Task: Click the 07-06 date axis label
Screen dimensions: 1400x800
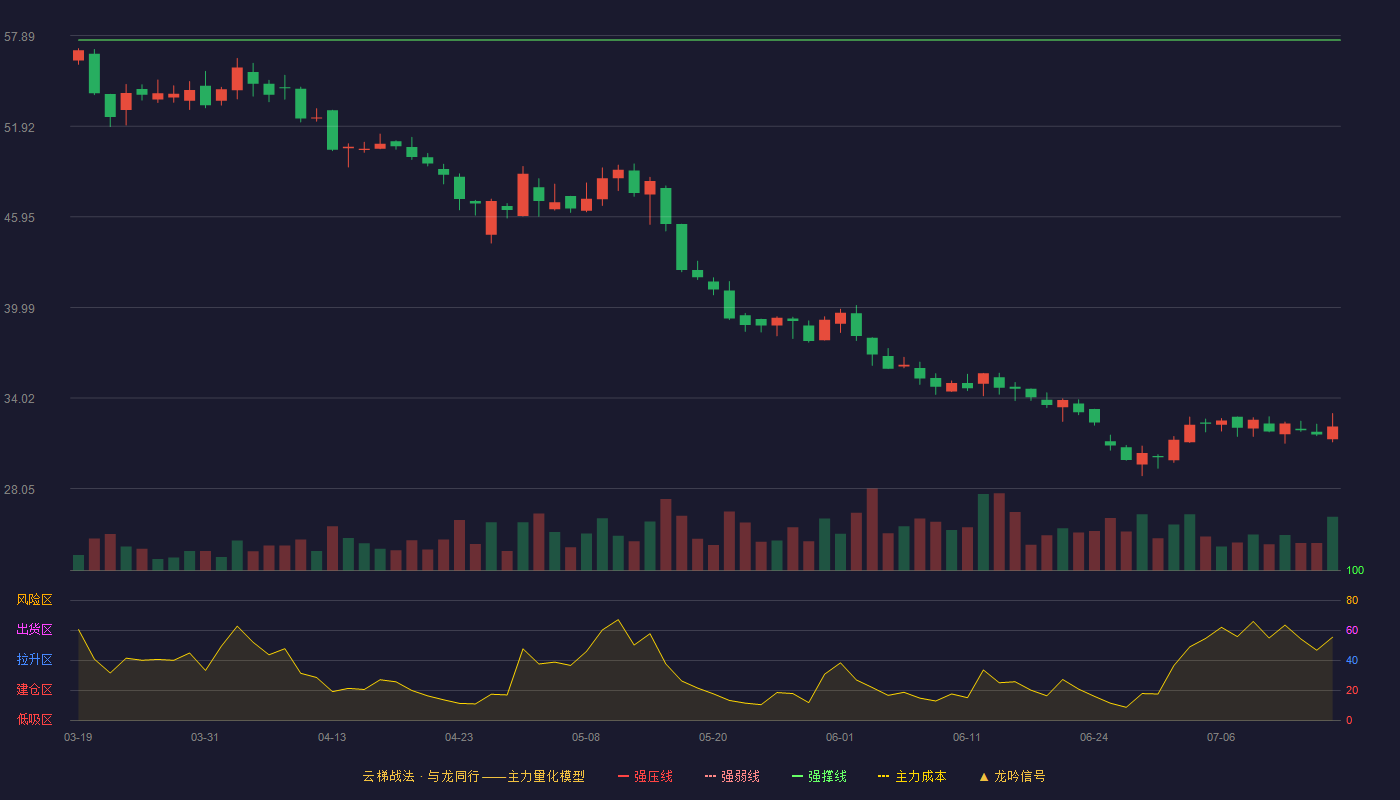Action: (x=1221, y=737)
